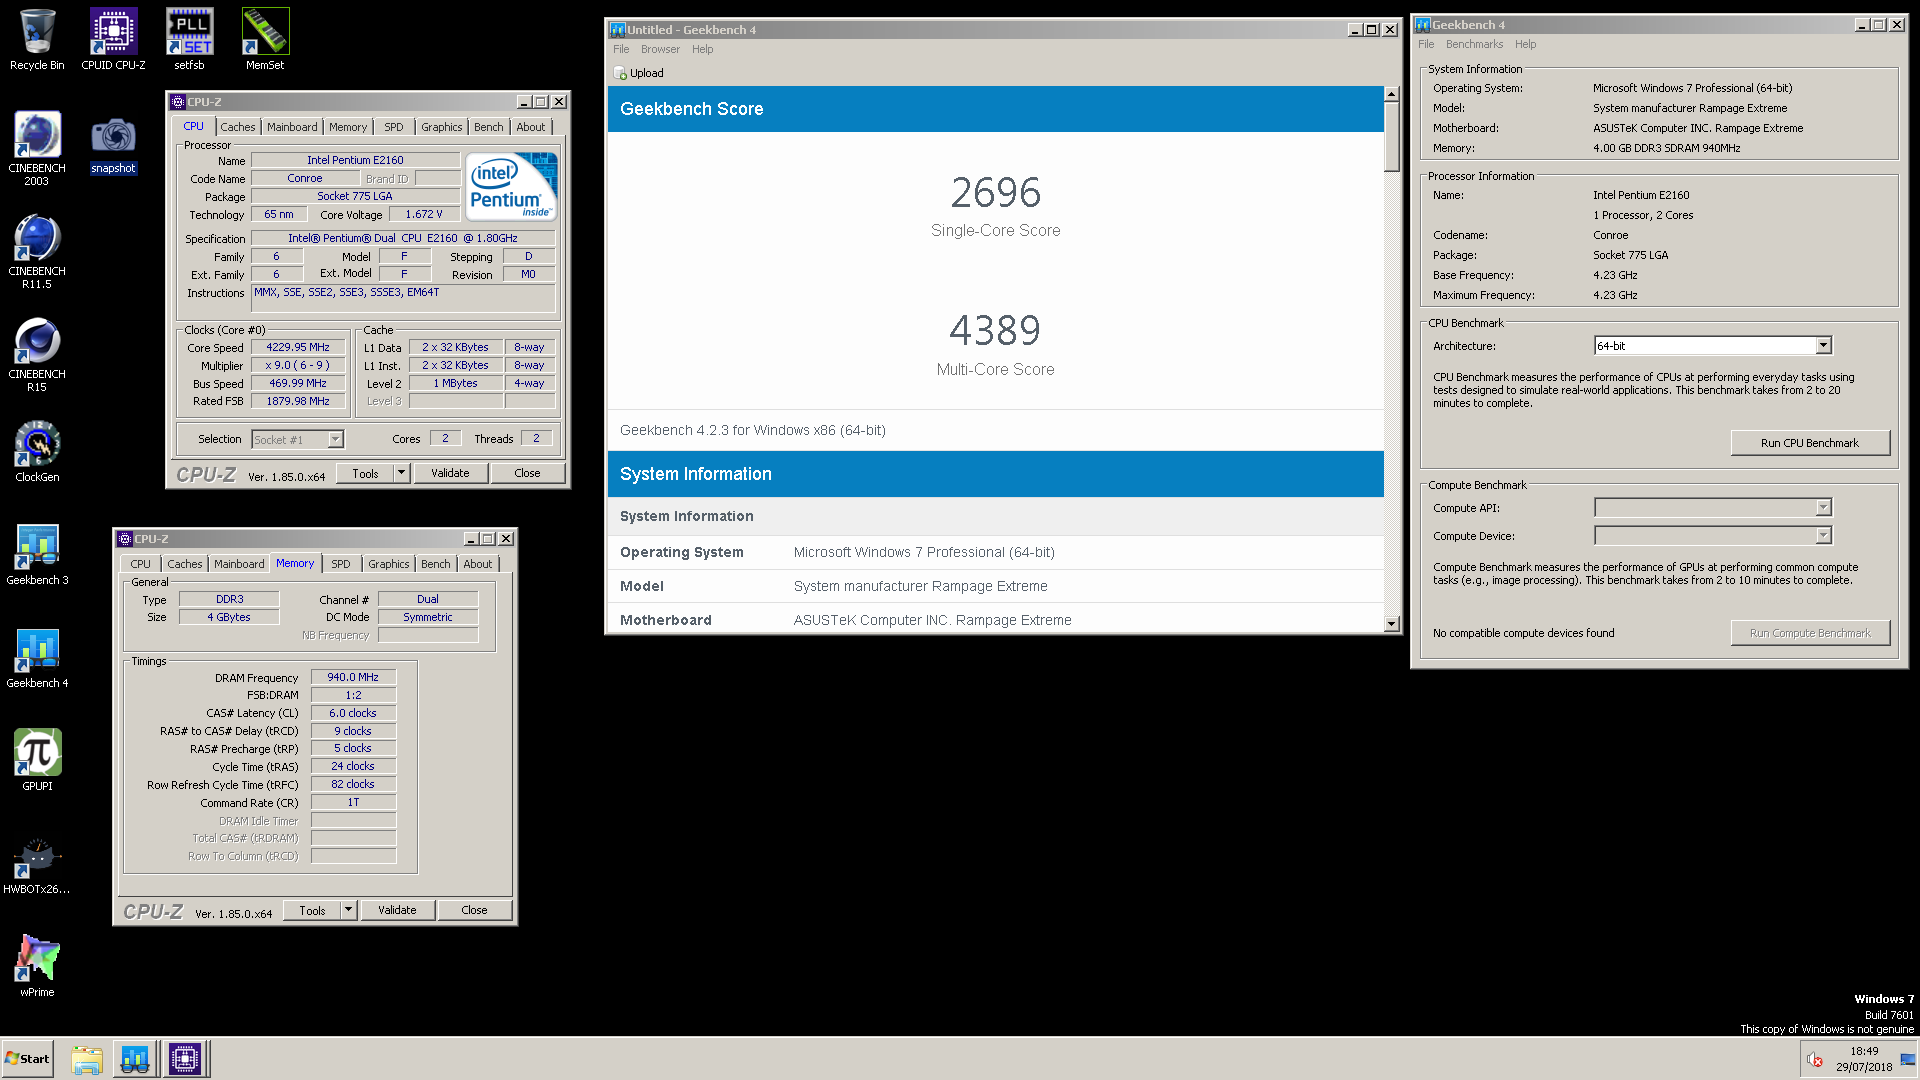Image resolution: width=1920 pixels, height=1080 pixels.
Task: Open the CPUID CPU-Z desktop shortcut
Action: pyautogui.click(x=113, y=40)
